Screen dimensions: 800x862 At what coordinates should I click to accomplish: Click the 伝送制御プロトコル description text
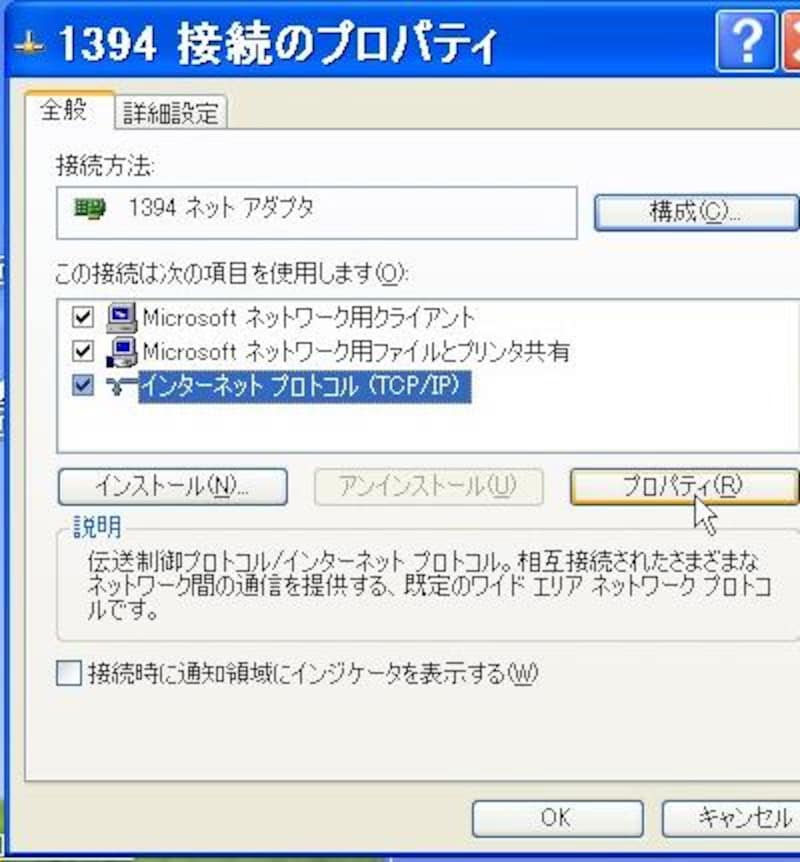click(x=429, y=585)
